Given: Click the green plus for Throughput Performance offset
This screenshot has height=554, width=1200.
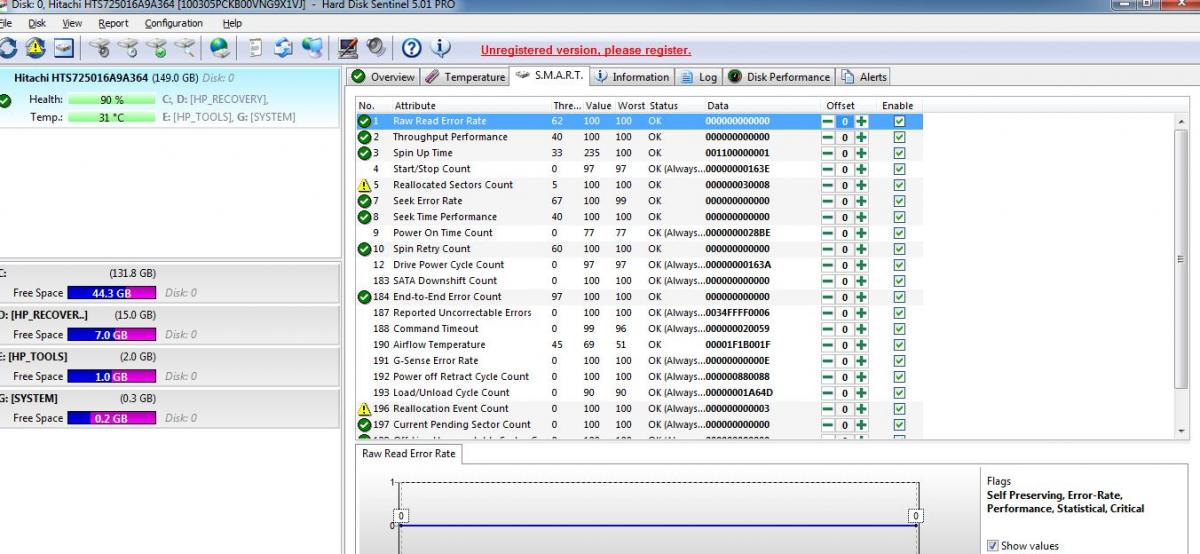Looking at the screenshot, I should coord(861,137).
